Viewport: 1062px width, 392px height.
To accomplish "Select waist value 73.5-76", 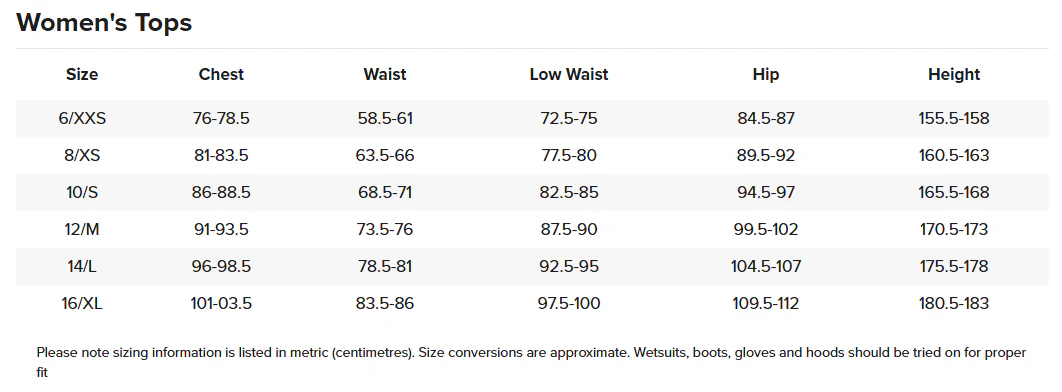I will tap(385, 230).
